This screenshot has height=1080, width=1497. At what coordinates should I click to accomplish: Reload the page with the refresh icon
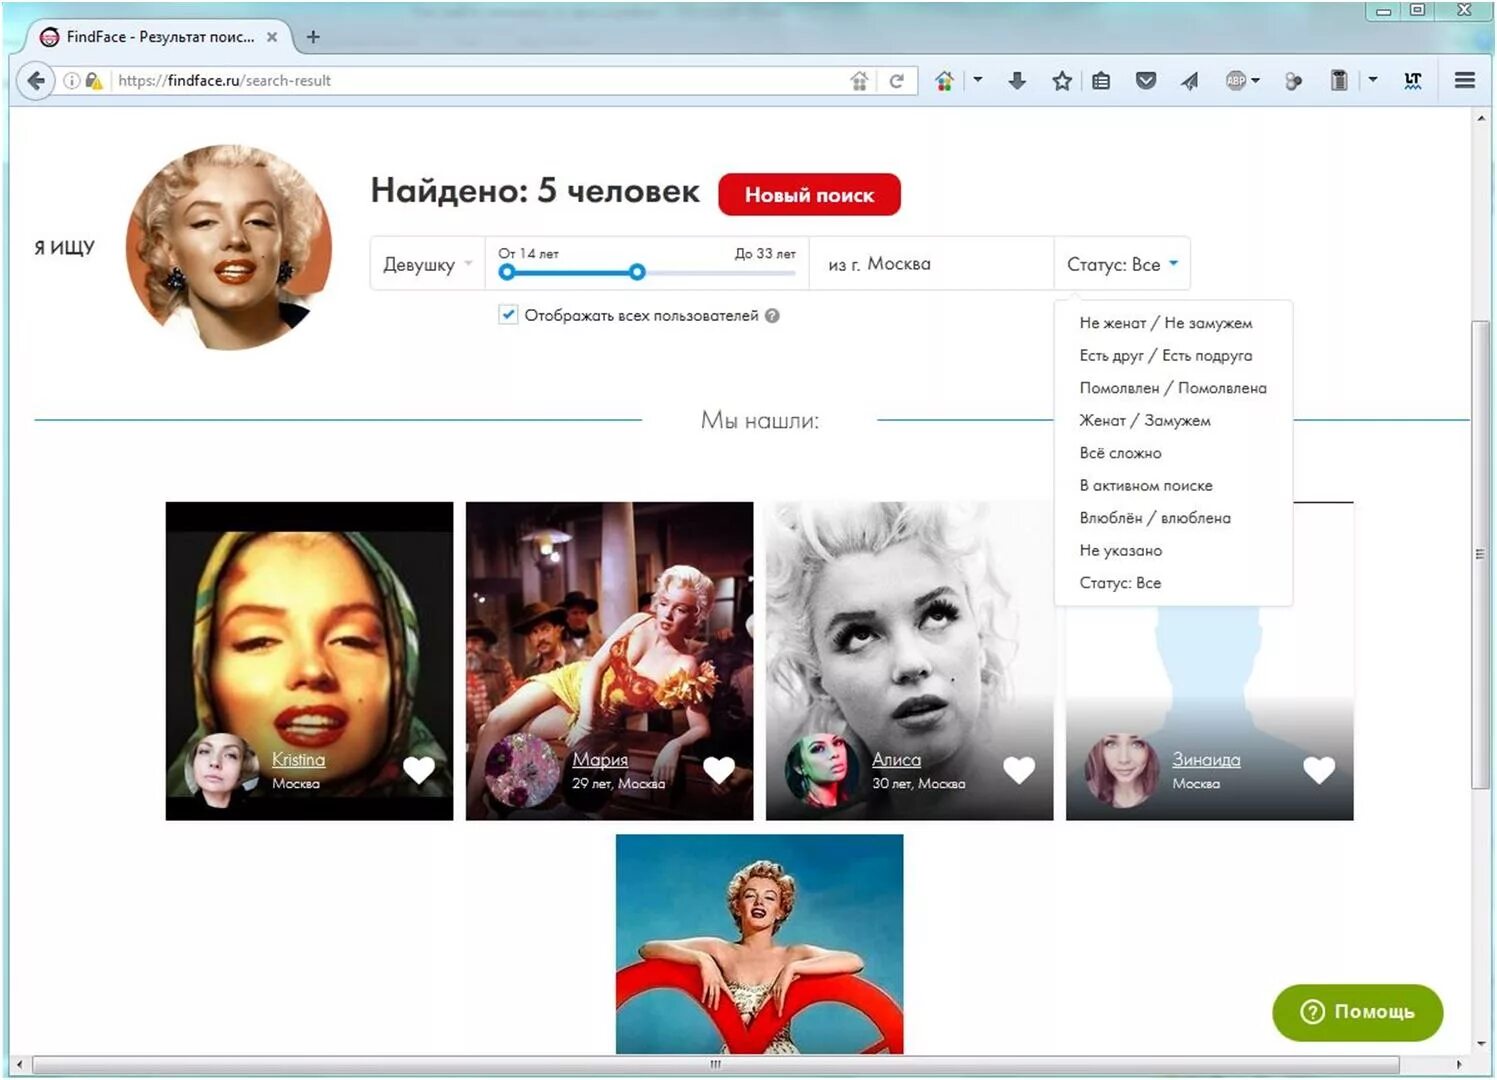point(897,81)
